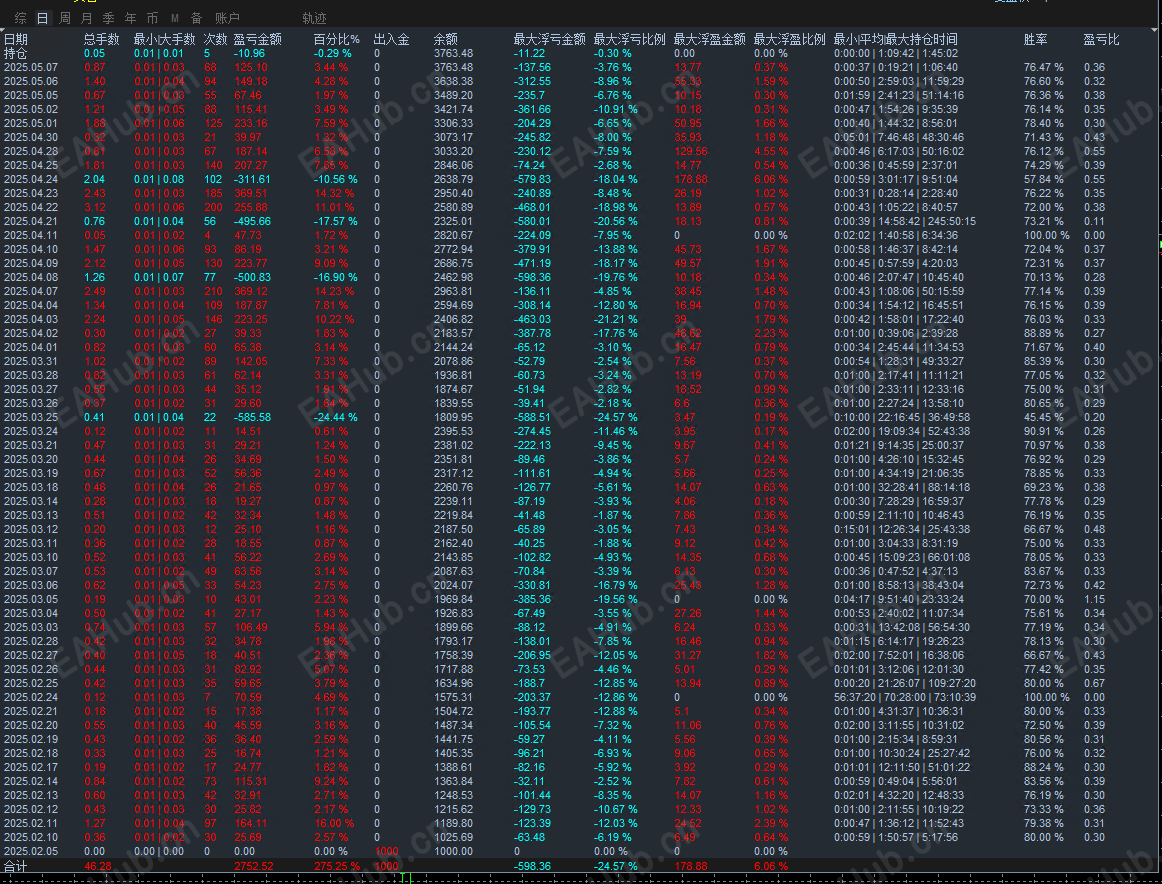Select the 日 (daily) tab

[x=42, y=18]
